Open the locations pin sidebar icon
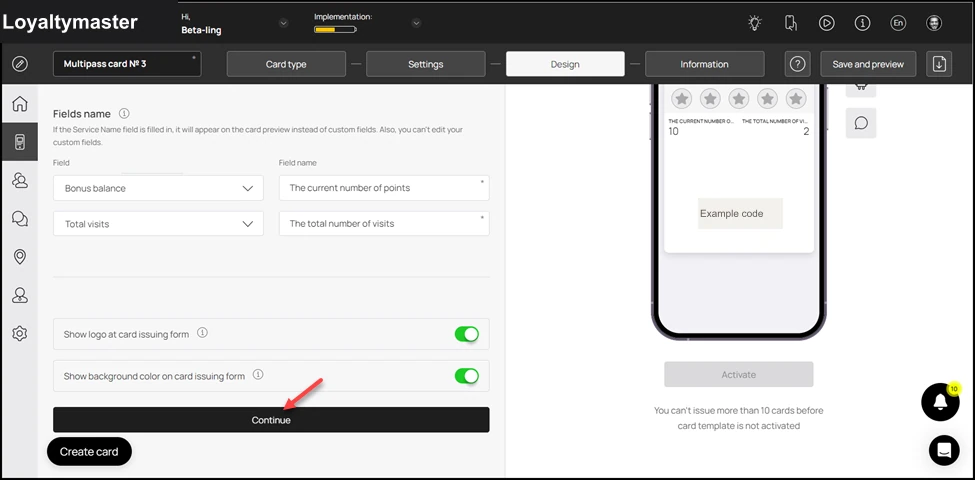Viewport: 975px width, 480px height. click(x=20, y=256)
